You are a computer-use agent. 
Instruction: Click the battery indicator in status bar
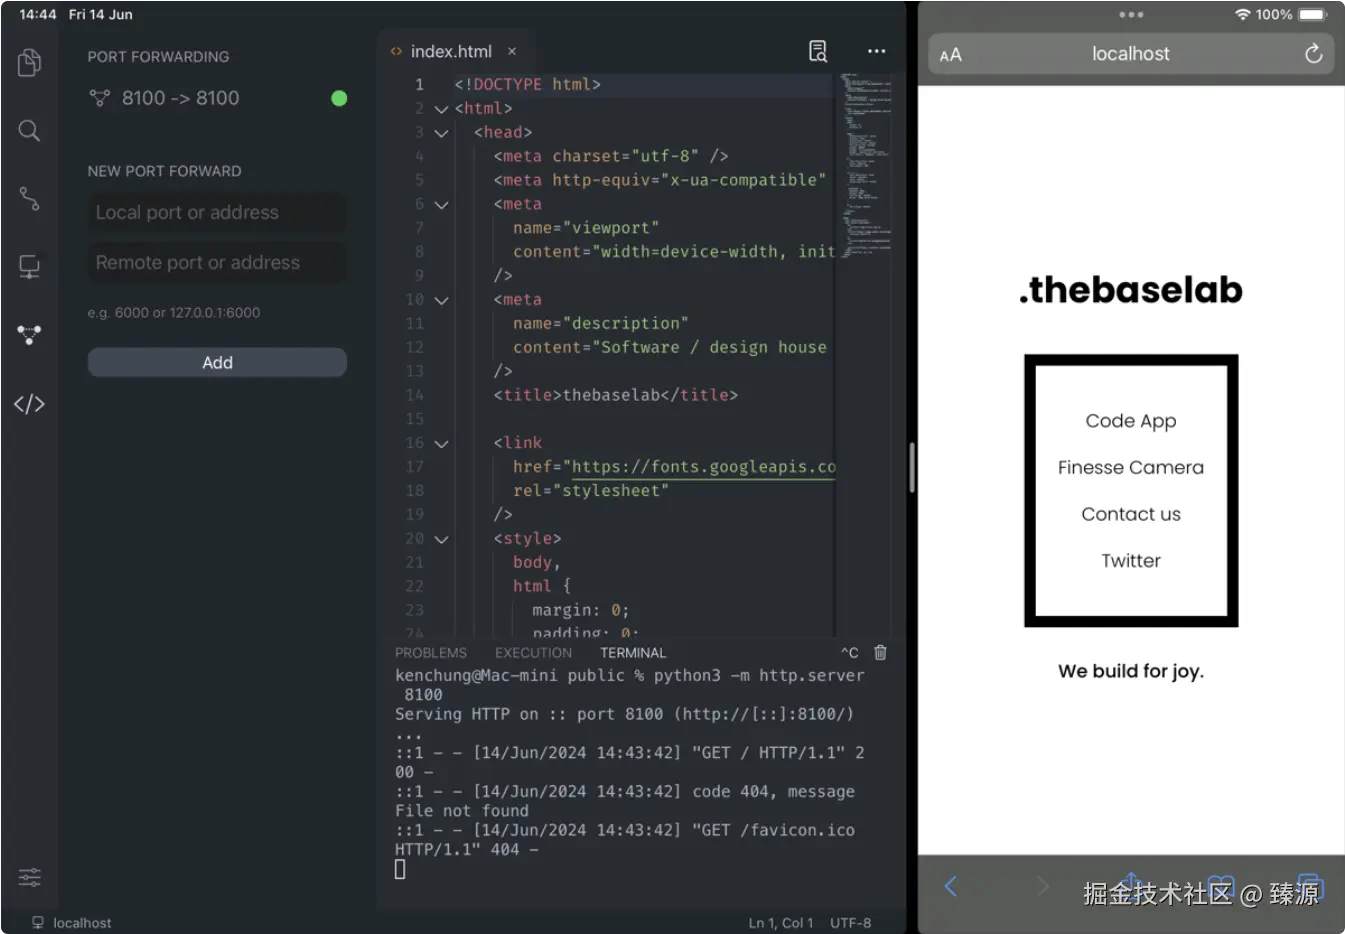pos(1313,14)
